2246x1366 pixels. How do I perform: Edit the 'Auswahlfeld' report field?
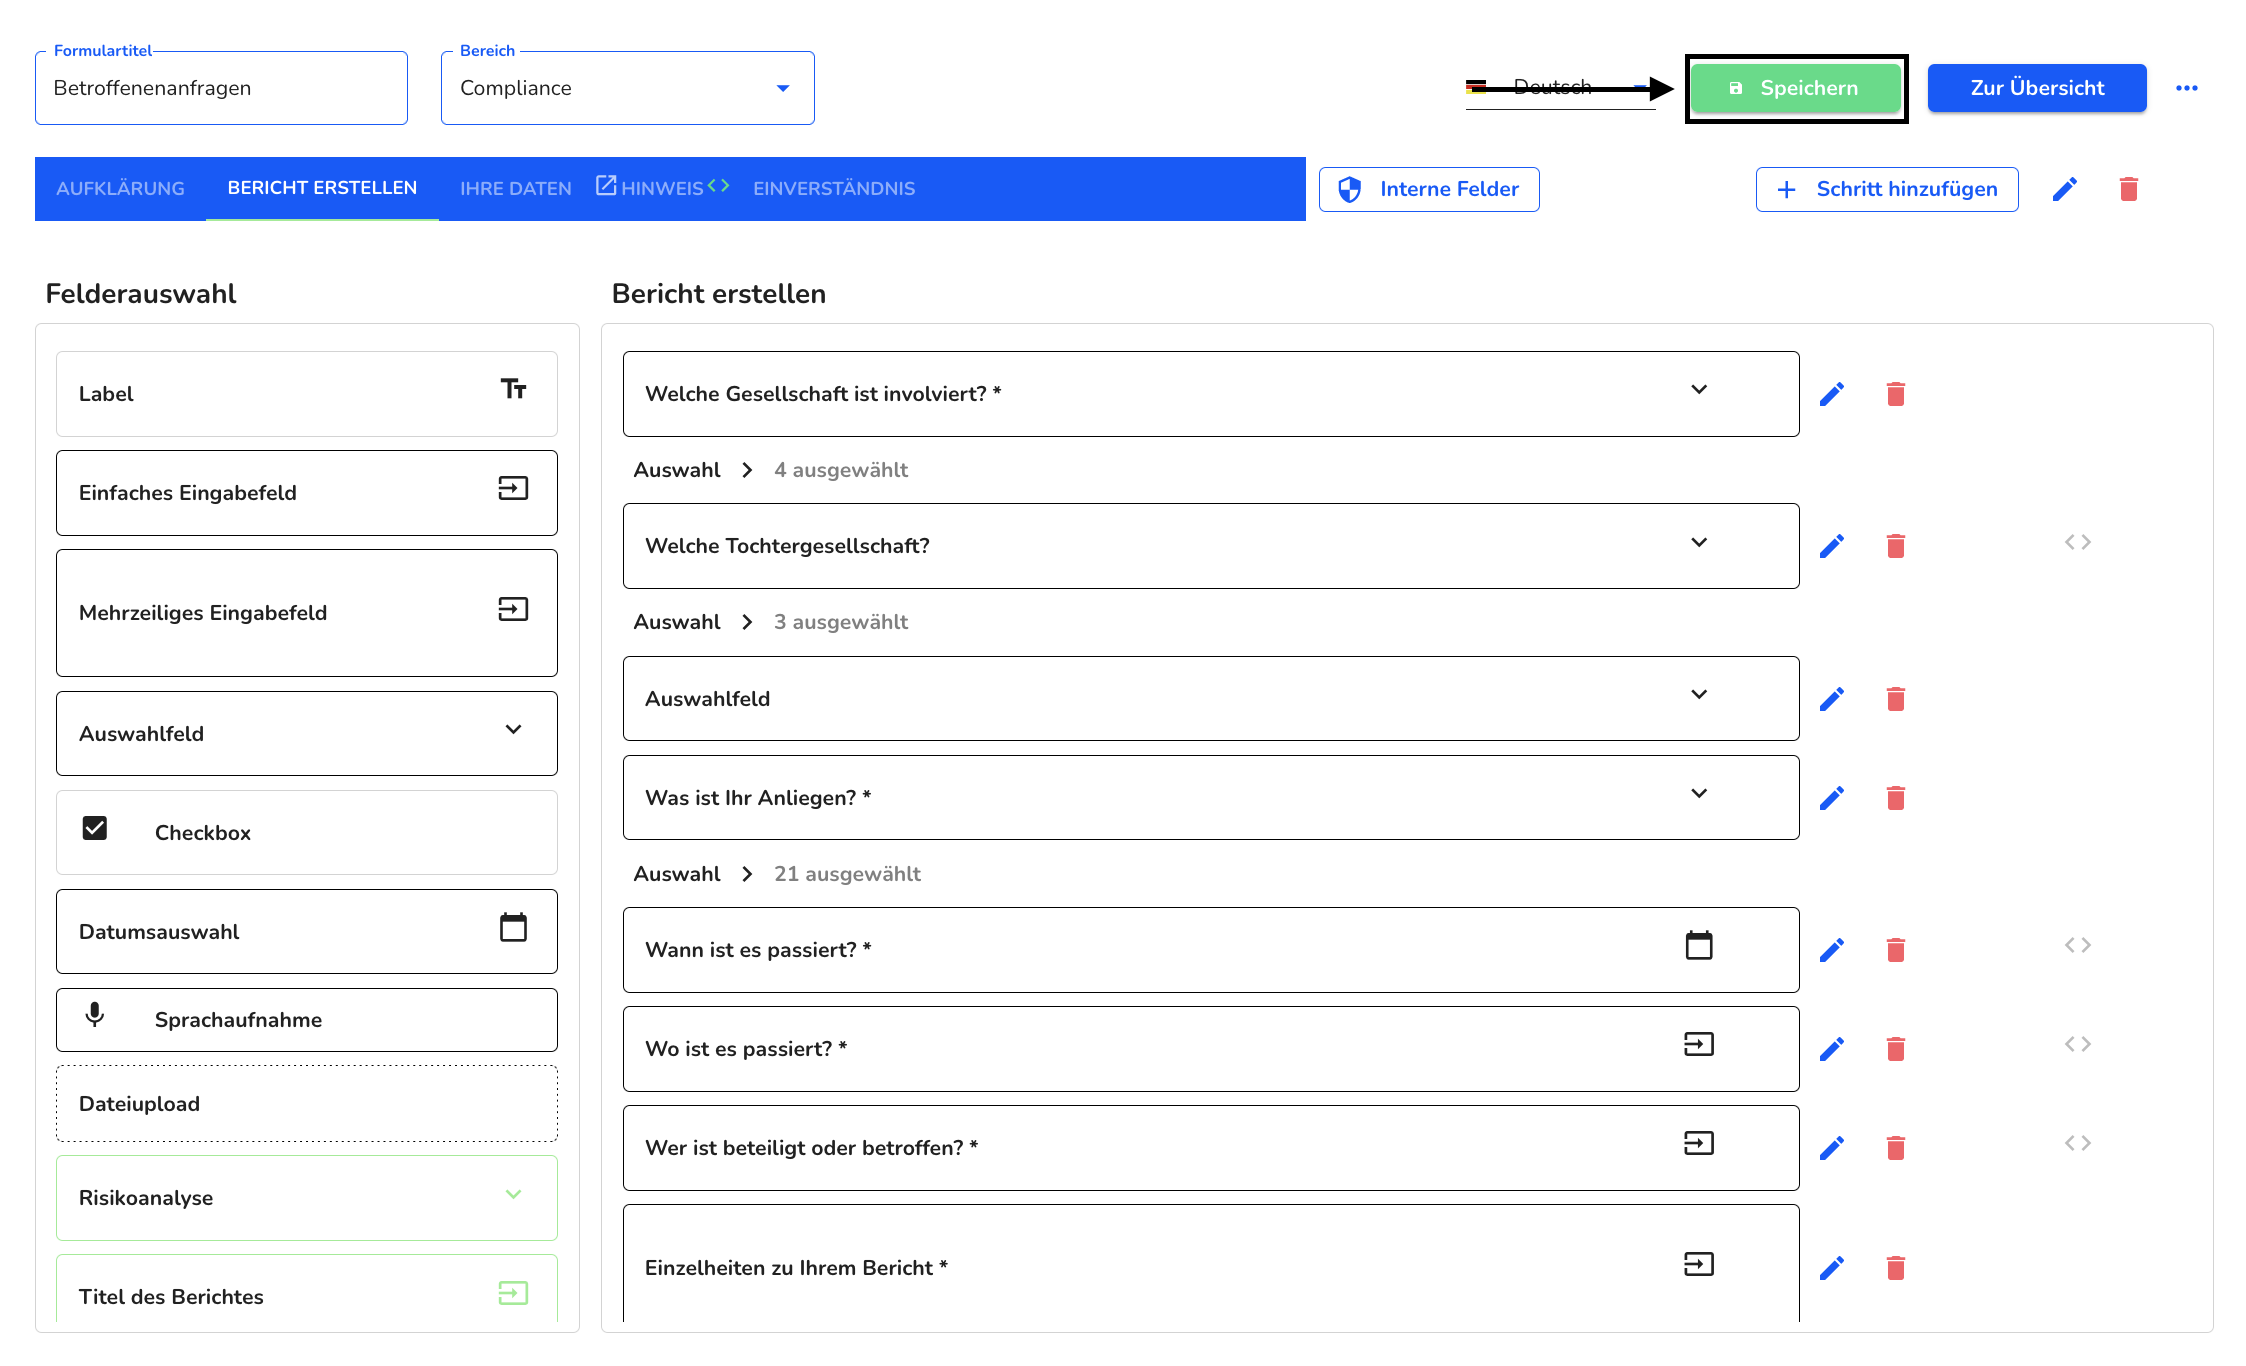(1831, 699)
